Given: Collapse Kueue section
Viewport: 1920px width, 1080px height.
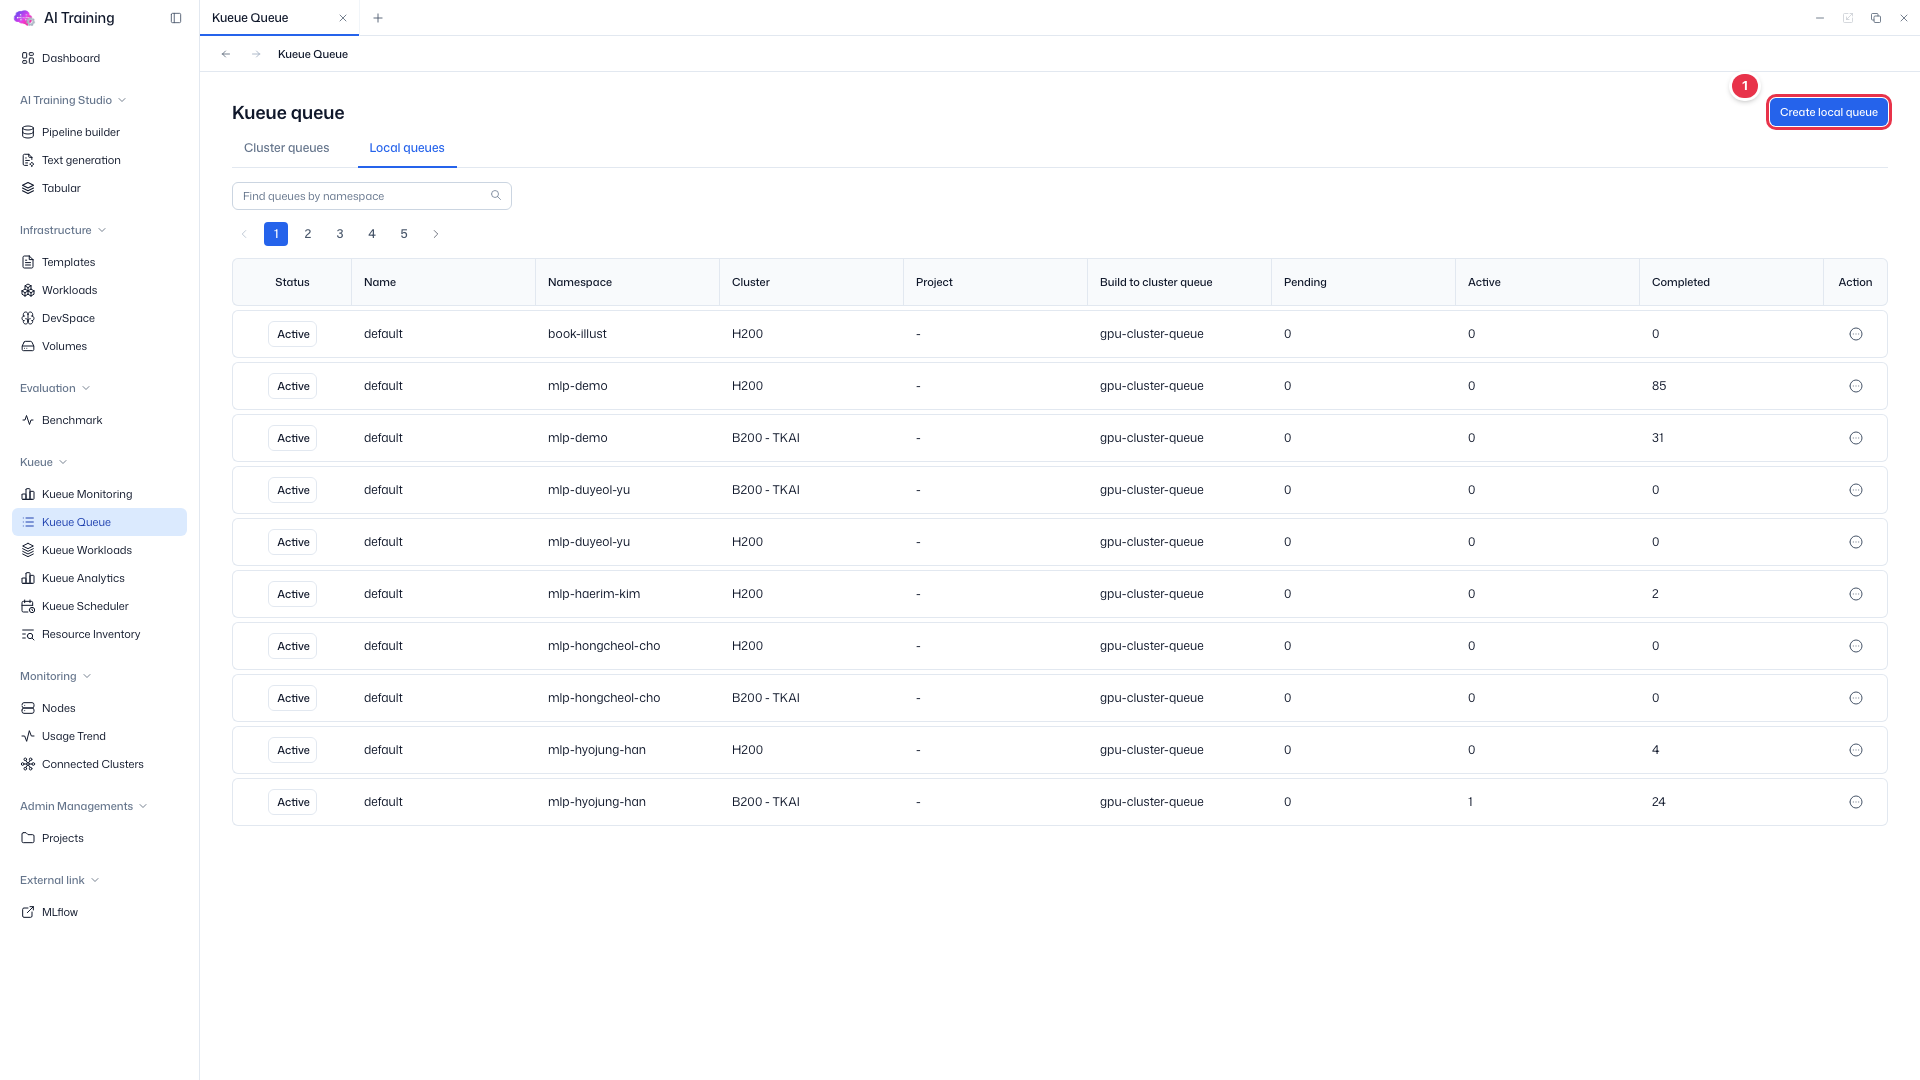Looking at the screenshot, I should pos(44,462).
